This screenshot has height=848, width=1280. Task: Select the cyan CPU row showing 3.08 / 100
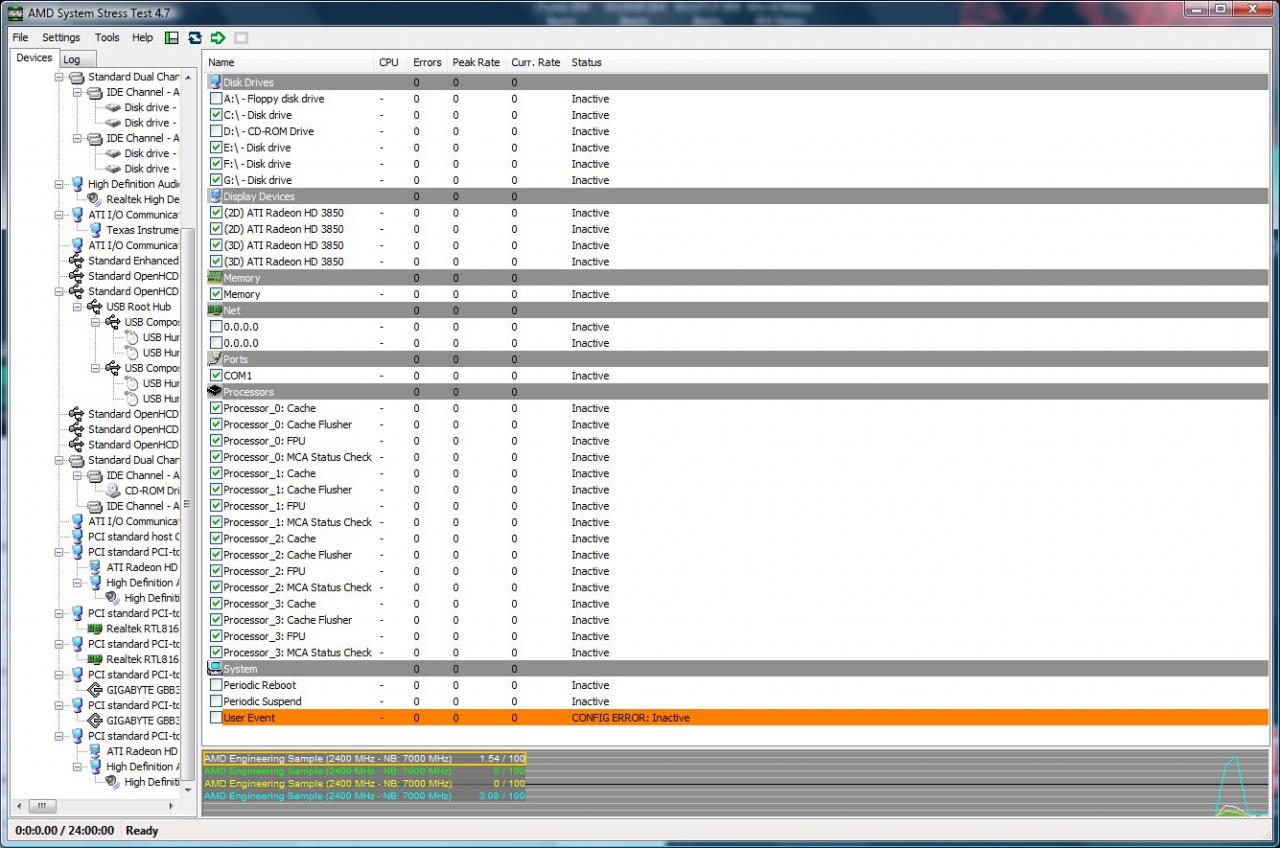tap(365, 796)
